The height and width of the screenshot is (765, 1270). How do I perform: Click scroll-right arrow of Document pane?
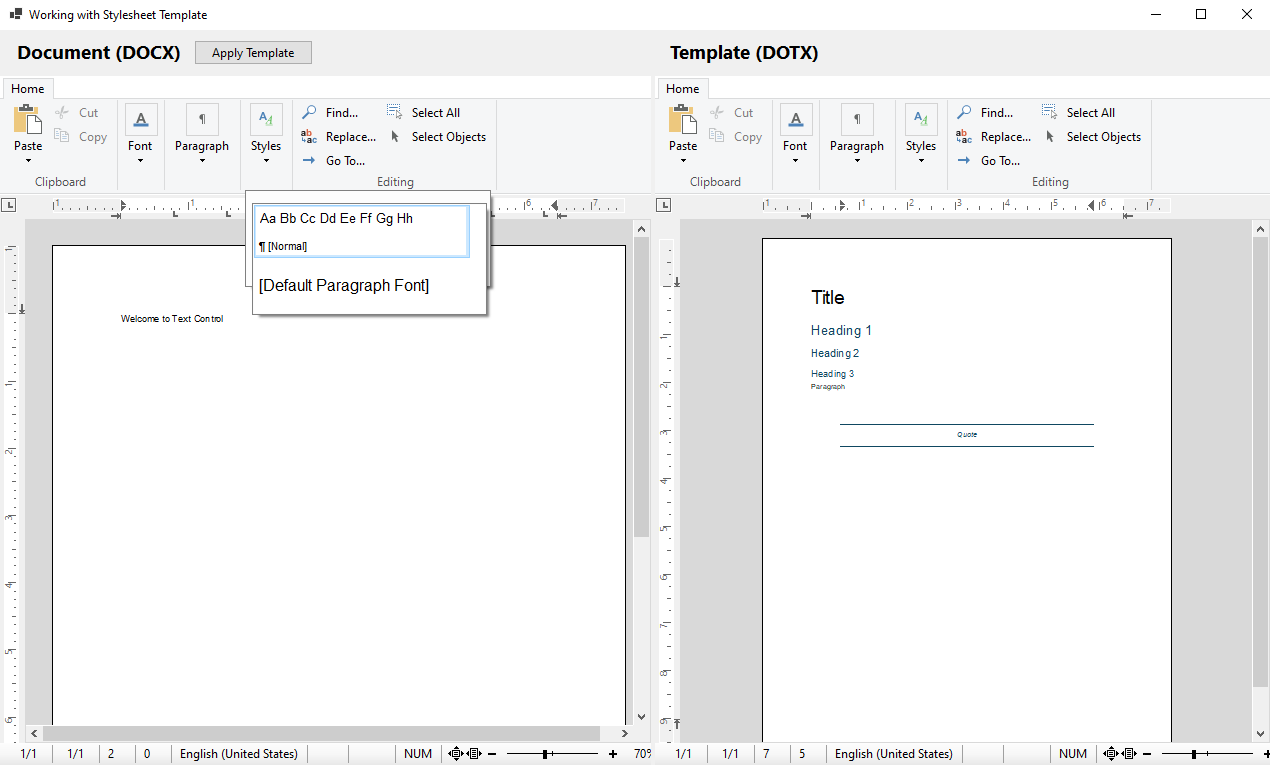pyautogui.click(x=626, y=733)
